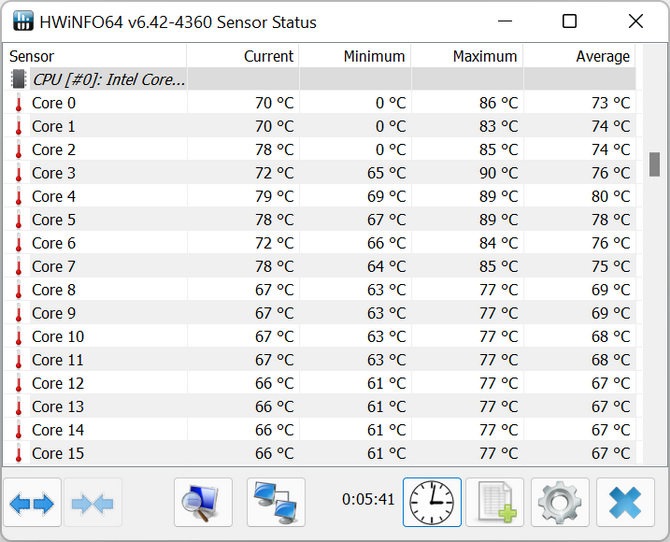Click Core 1 average value 74 °C

[x=611, y=127]
